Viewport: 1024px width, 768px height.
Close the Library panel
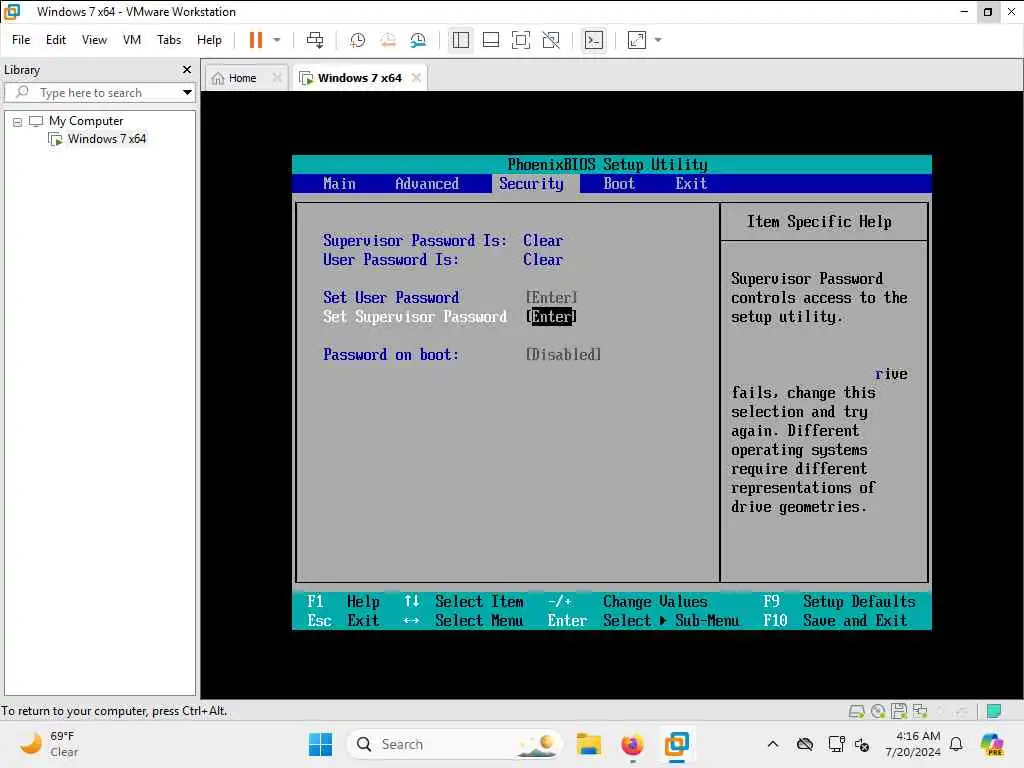click(187, 69)
